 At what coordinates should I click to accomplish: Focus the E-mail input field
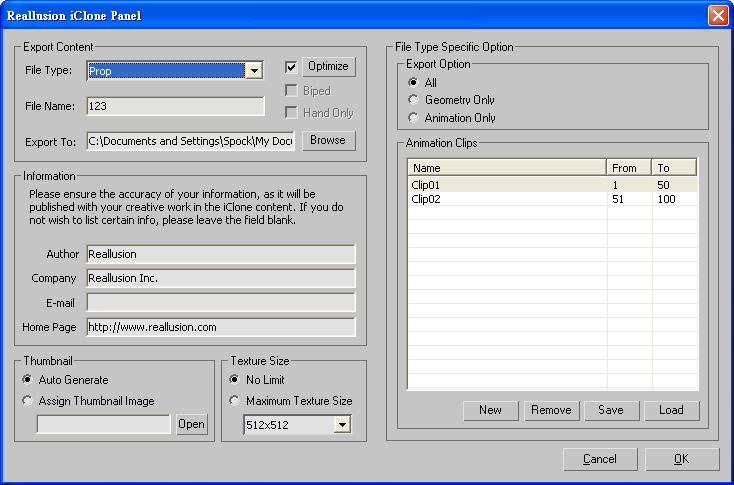click(x=220, y=302)
